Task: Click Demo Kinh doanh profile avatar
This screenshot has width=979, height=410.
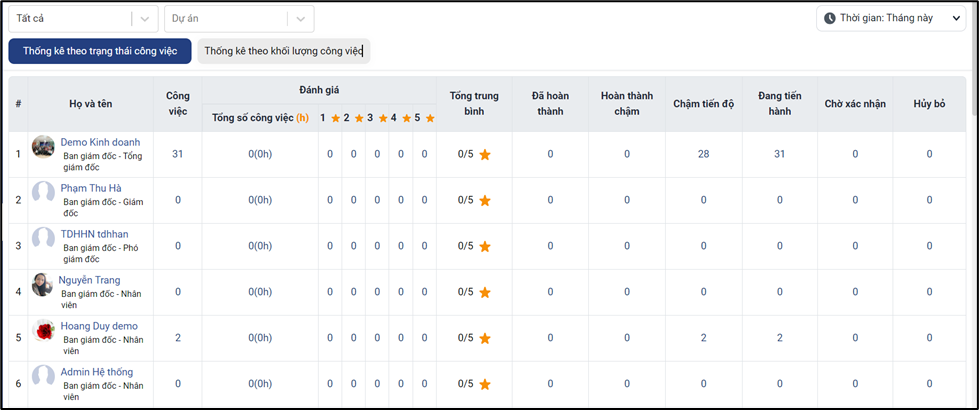Action: pos(43,147)
